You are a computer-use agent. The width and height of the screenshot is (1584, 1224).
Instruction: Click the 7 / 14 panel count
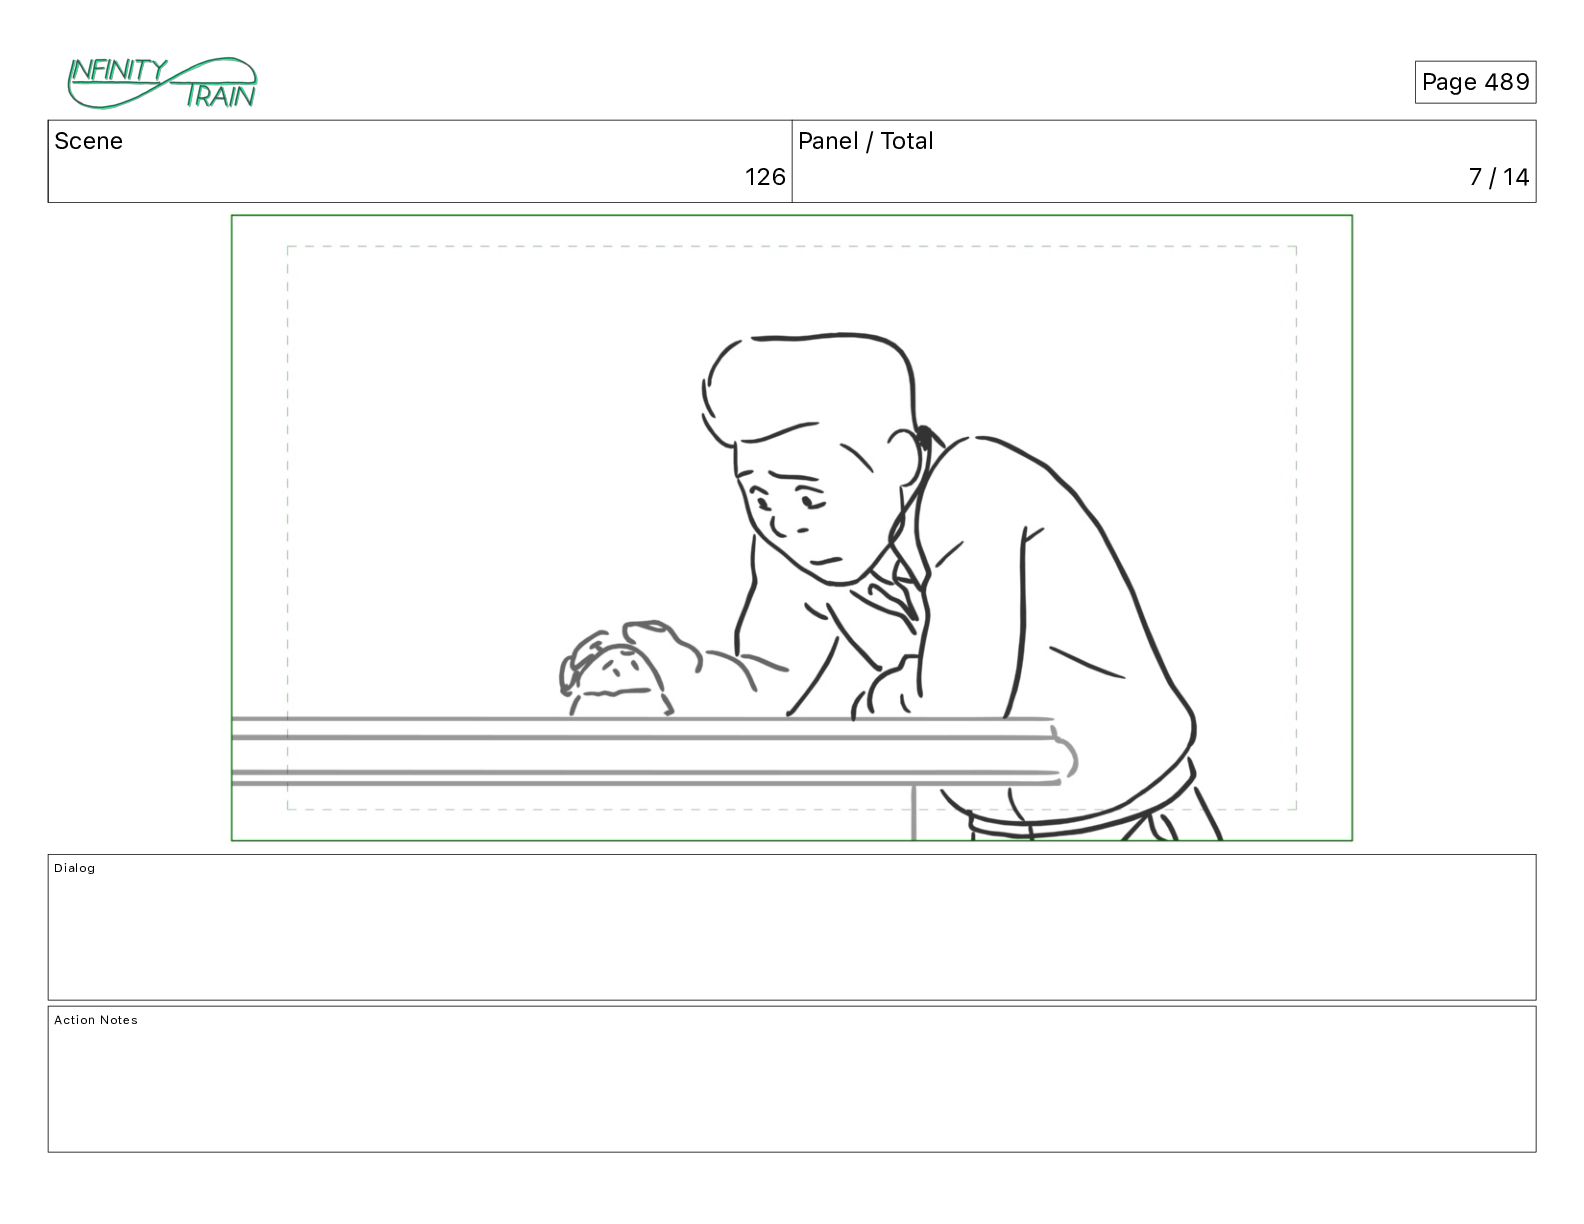click(1499, 177)
